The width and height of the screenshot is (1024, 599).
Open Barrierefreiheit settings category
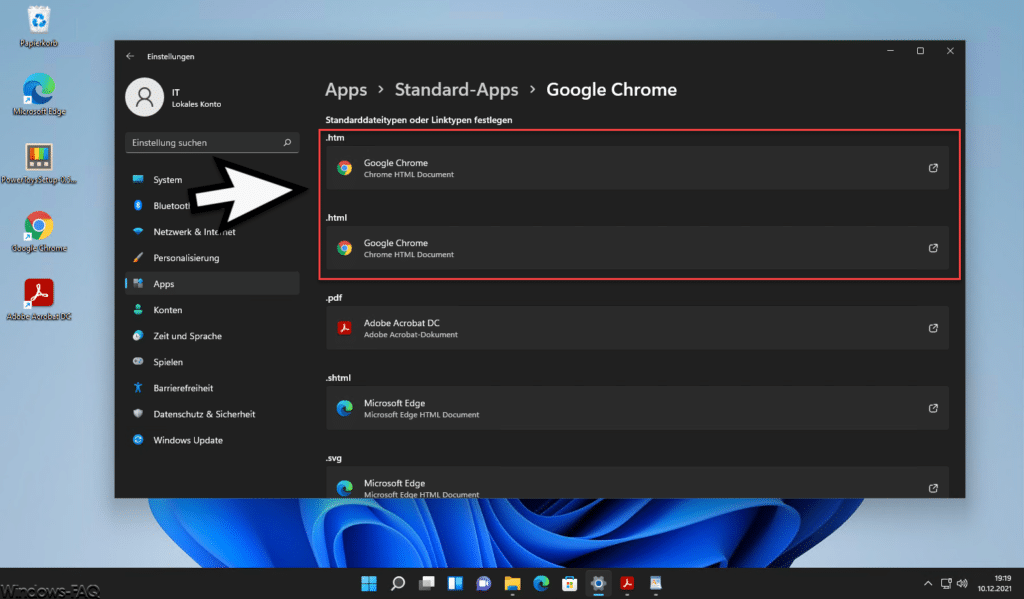pos(212,388)
